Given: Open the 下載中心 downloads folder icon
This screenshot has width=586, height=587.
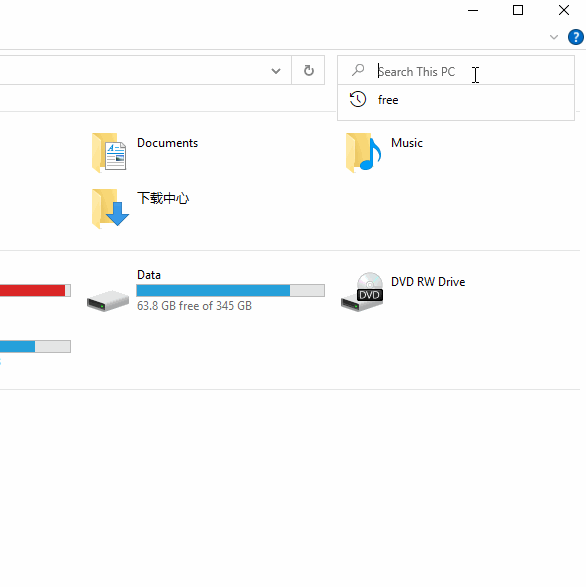Looking at the screenshot, I should tap(110, 209).
